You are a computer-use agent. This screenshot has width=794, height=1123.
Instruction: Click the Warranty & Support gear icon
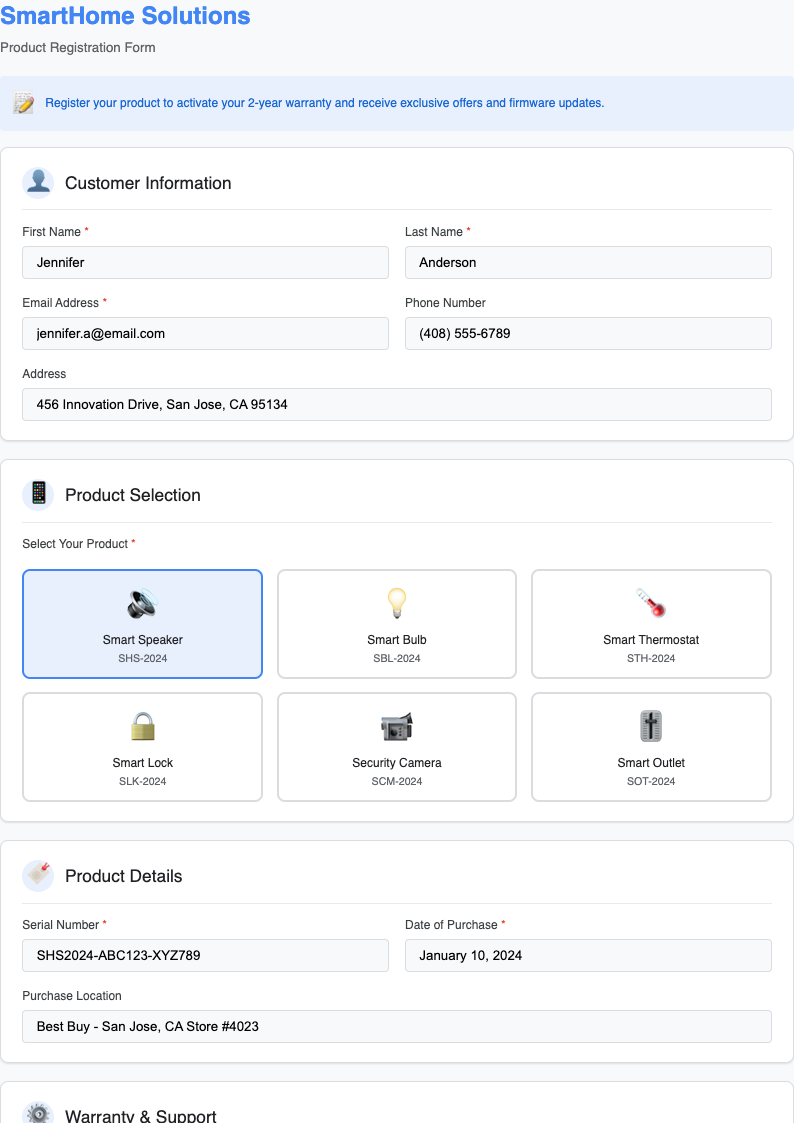click(38, 1112)
